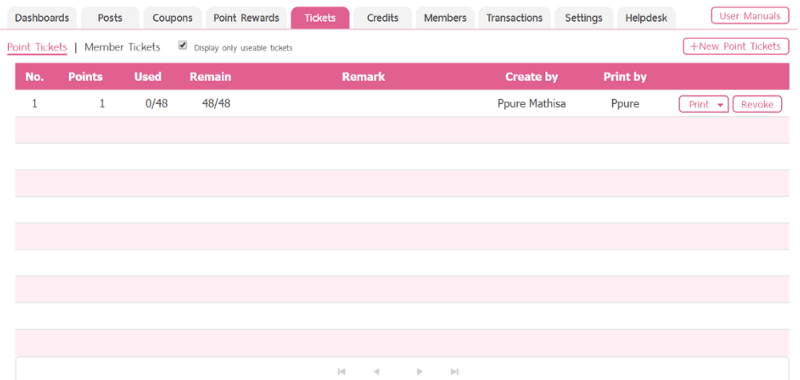800x380 pixels.
Task: Revoke ticket number 1
Action: coord(757,105)
